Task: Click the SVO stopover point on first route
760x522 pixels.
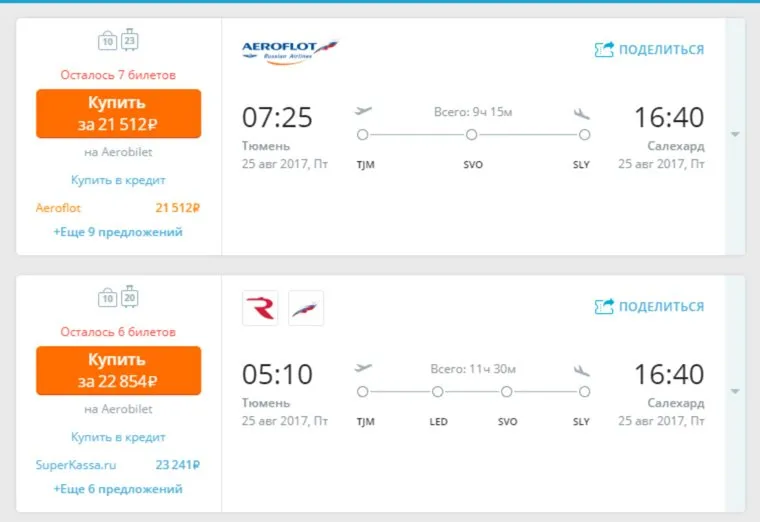Action: [x=471, y=135]
